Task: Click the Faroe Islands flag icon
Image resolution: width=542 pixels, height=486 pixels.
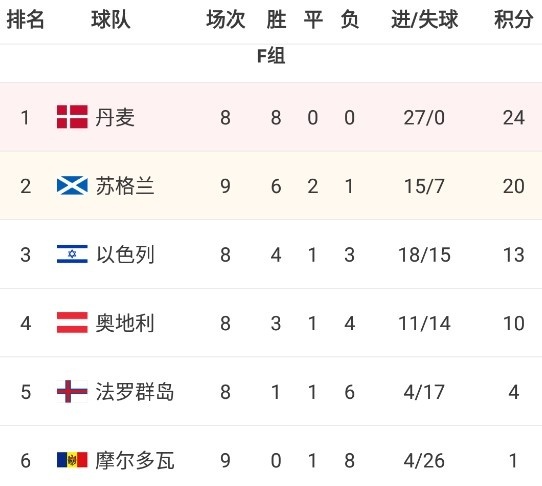Action: pyautogui.click(x=72, y=391)
